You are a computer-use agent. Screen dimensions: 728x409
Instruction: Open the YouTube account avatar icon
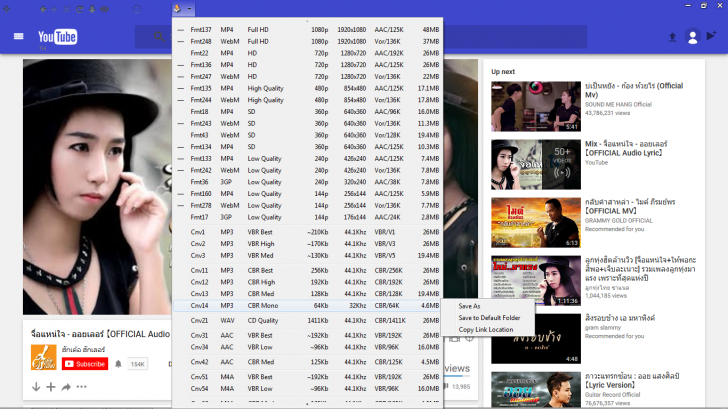coord(692,37)
